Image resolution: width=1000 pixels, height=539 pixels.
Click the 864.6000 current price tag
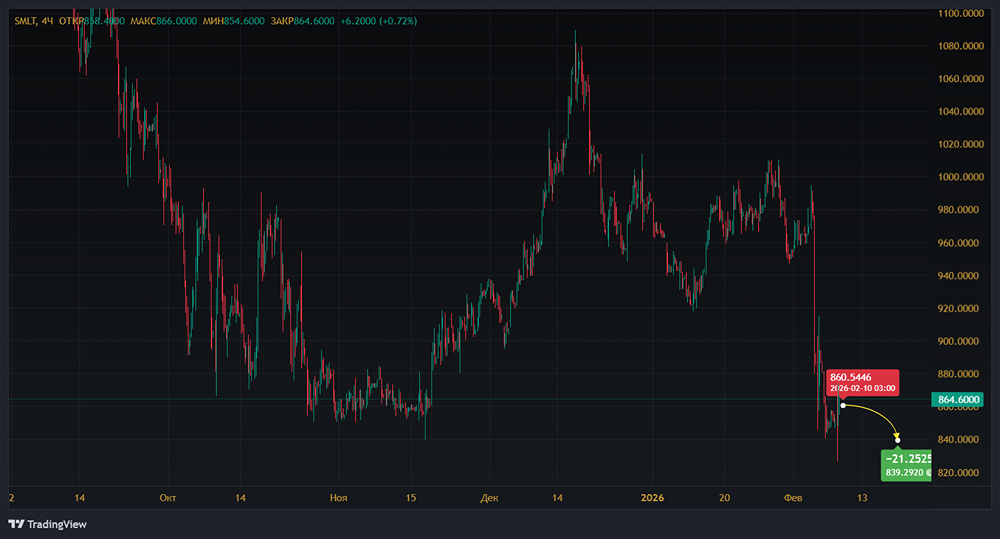tap(957, 399)
